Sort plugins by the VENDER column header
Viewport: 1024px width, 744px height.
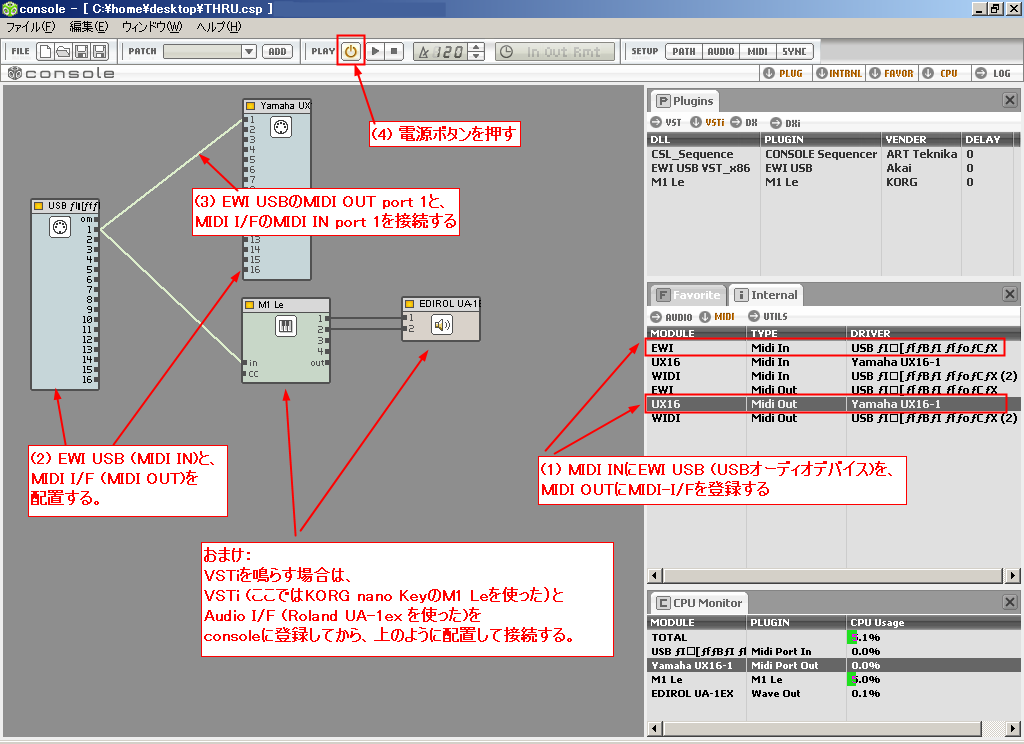(921, 139)
